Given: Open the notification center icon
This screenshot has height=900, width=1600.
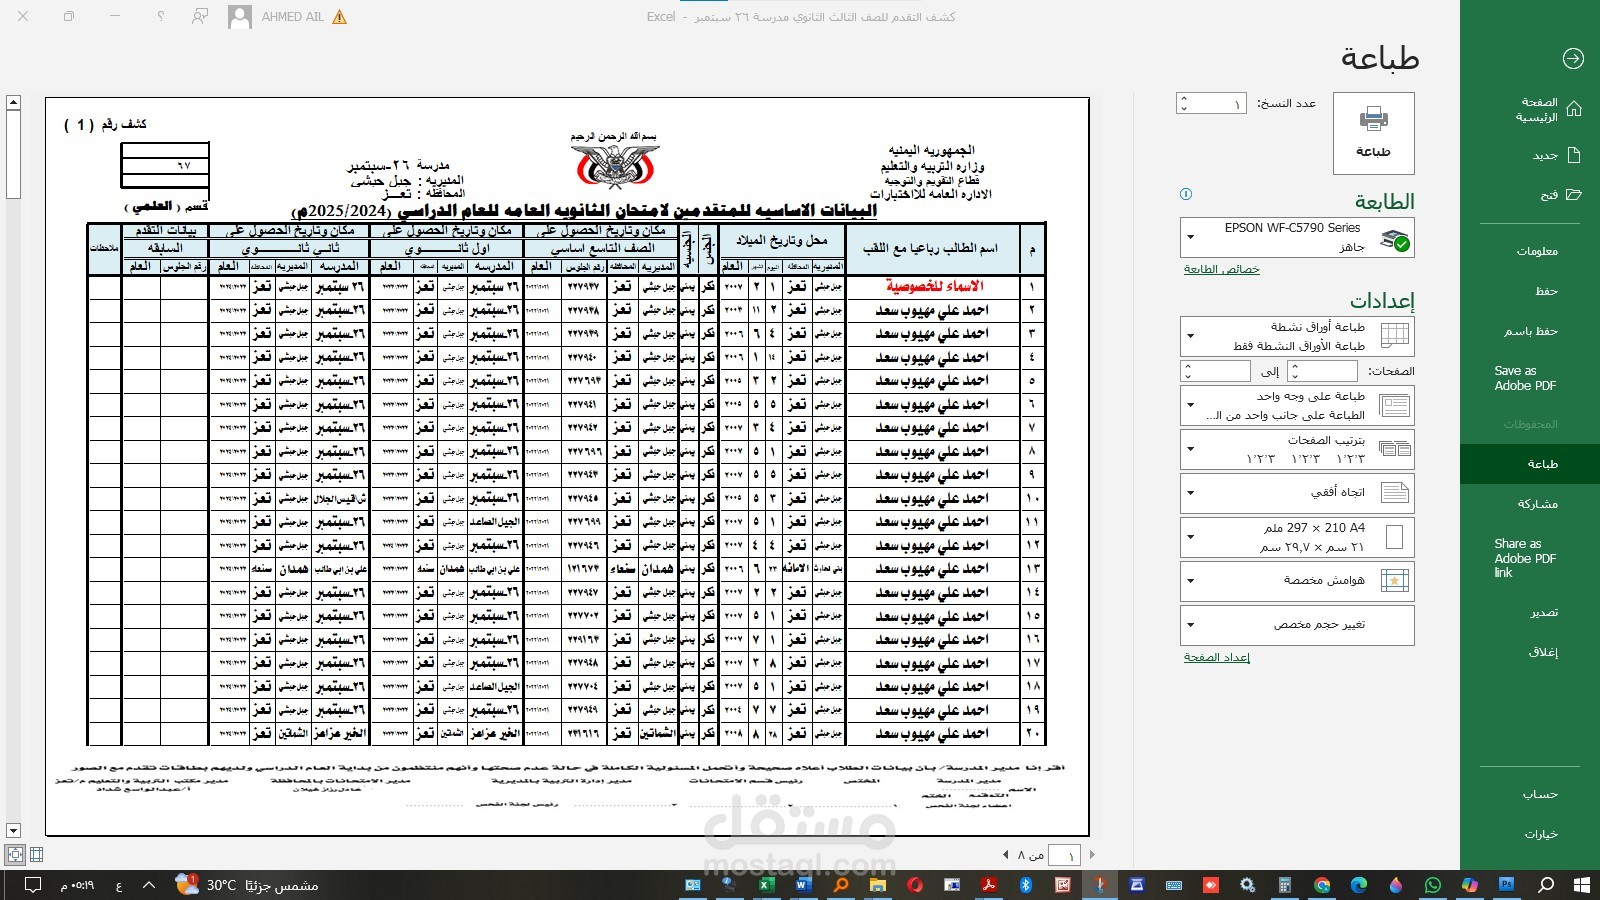Looking at the screenshot, I should (32, 885).
